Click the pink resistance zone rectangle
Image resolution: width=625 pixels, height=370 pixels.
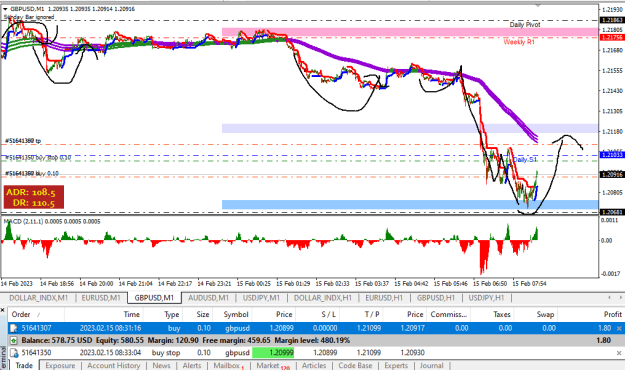(x=410, y=33)
